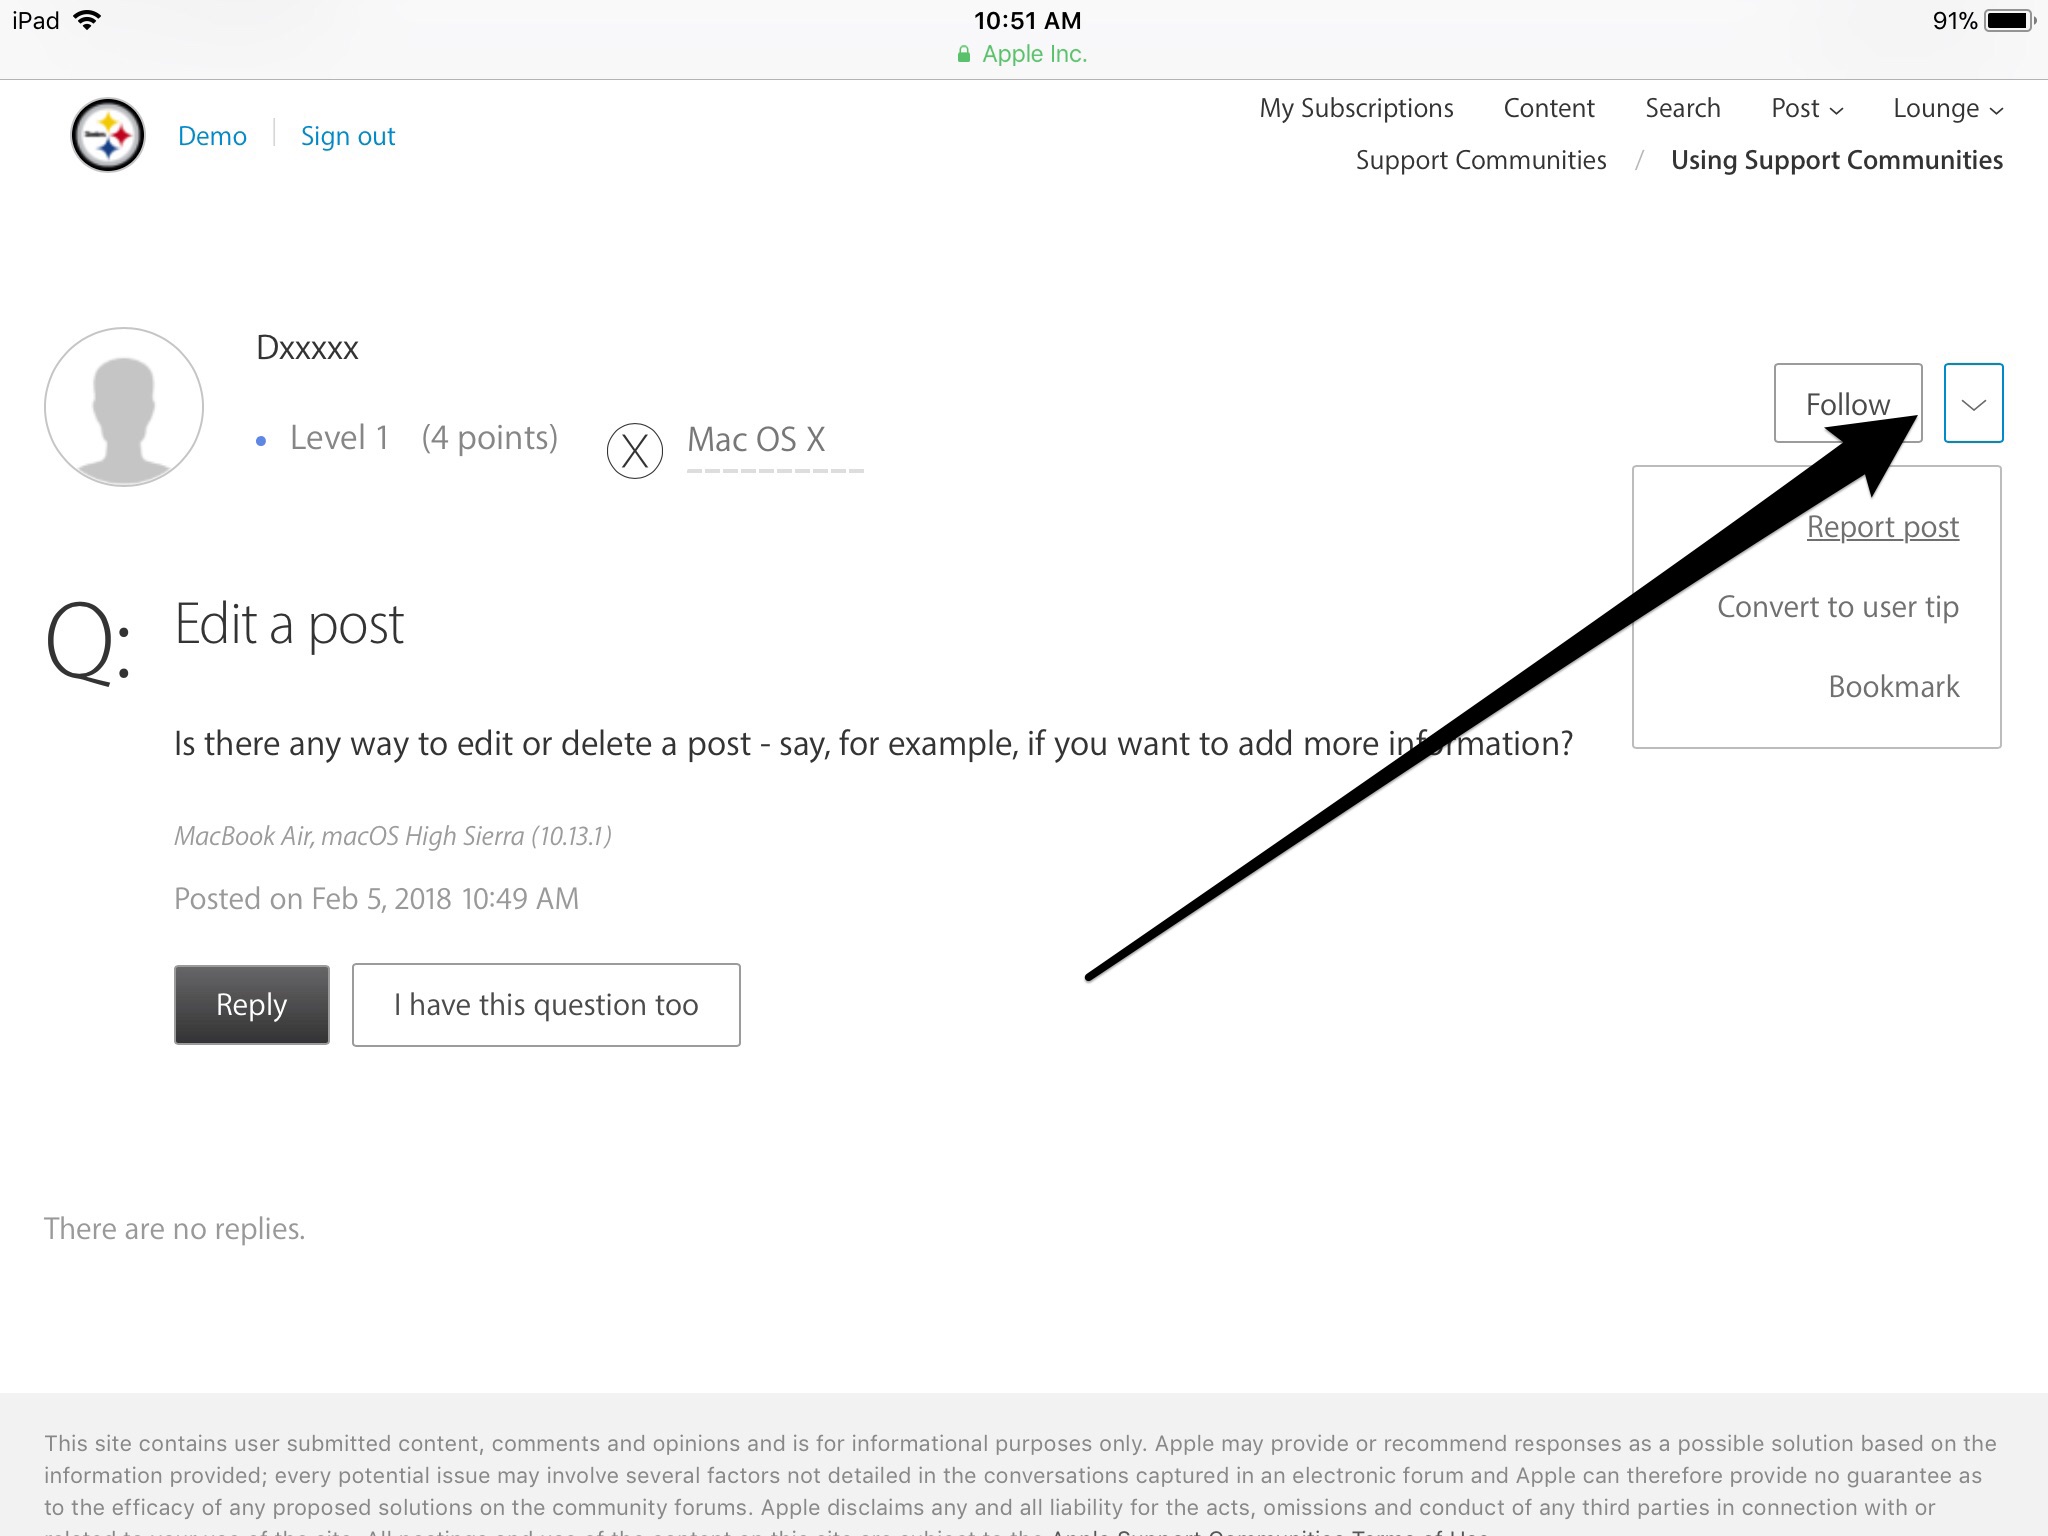The image size is (2048, 1536).
Task: Toggle the post actions chevron dropdown
Action: (1973, 403)
